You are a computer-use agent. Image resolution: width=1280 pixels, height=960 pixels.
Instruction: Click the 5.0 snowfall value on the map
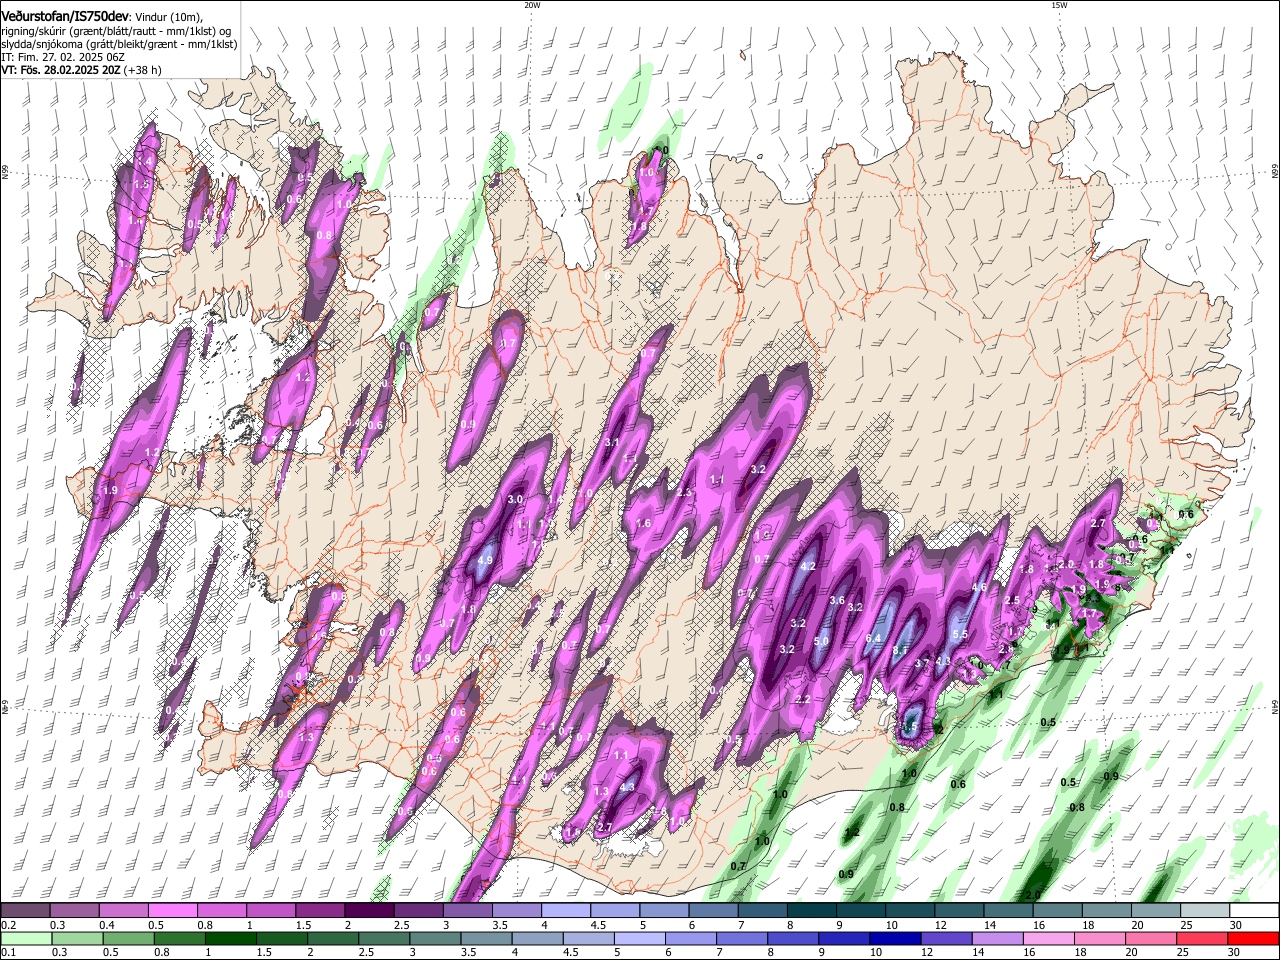point(822,641)
